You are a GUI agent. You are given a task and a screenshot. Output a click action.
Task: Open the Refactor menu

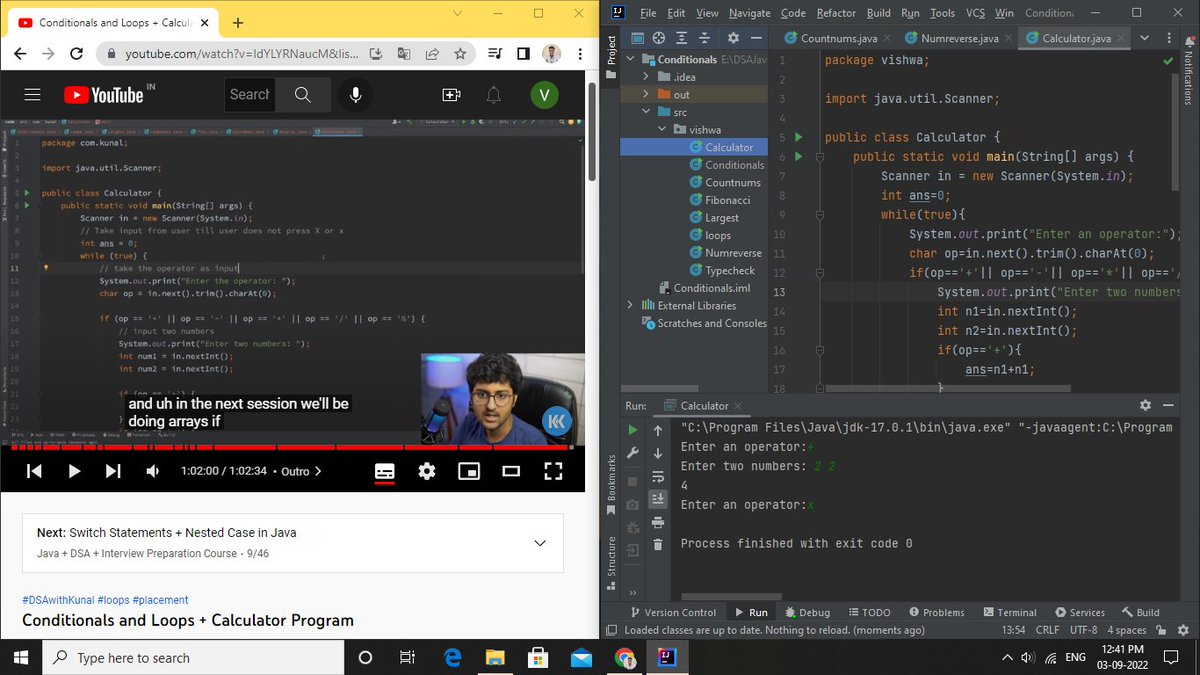(x=836, y=13)
